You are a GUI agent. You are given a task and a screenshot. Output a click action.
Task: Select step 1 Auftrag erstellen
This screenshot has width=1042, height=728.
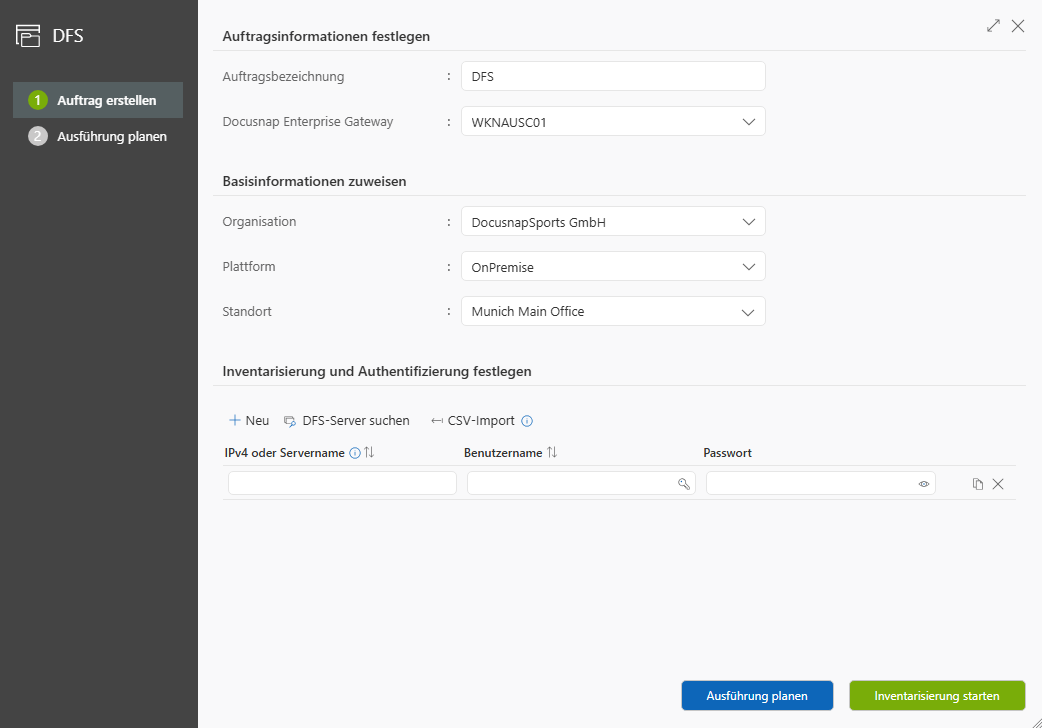coord(98,100)
